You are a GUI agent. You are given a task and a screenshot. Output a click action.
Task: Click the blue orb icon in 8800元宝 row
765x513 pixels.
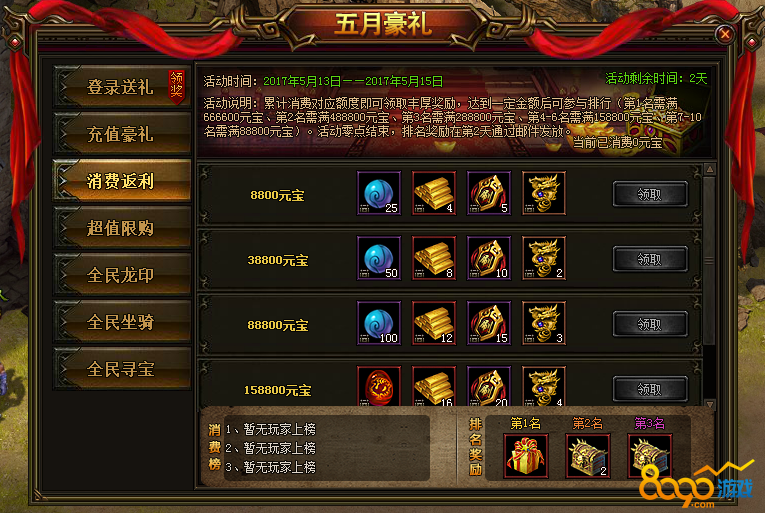point(379,193)
